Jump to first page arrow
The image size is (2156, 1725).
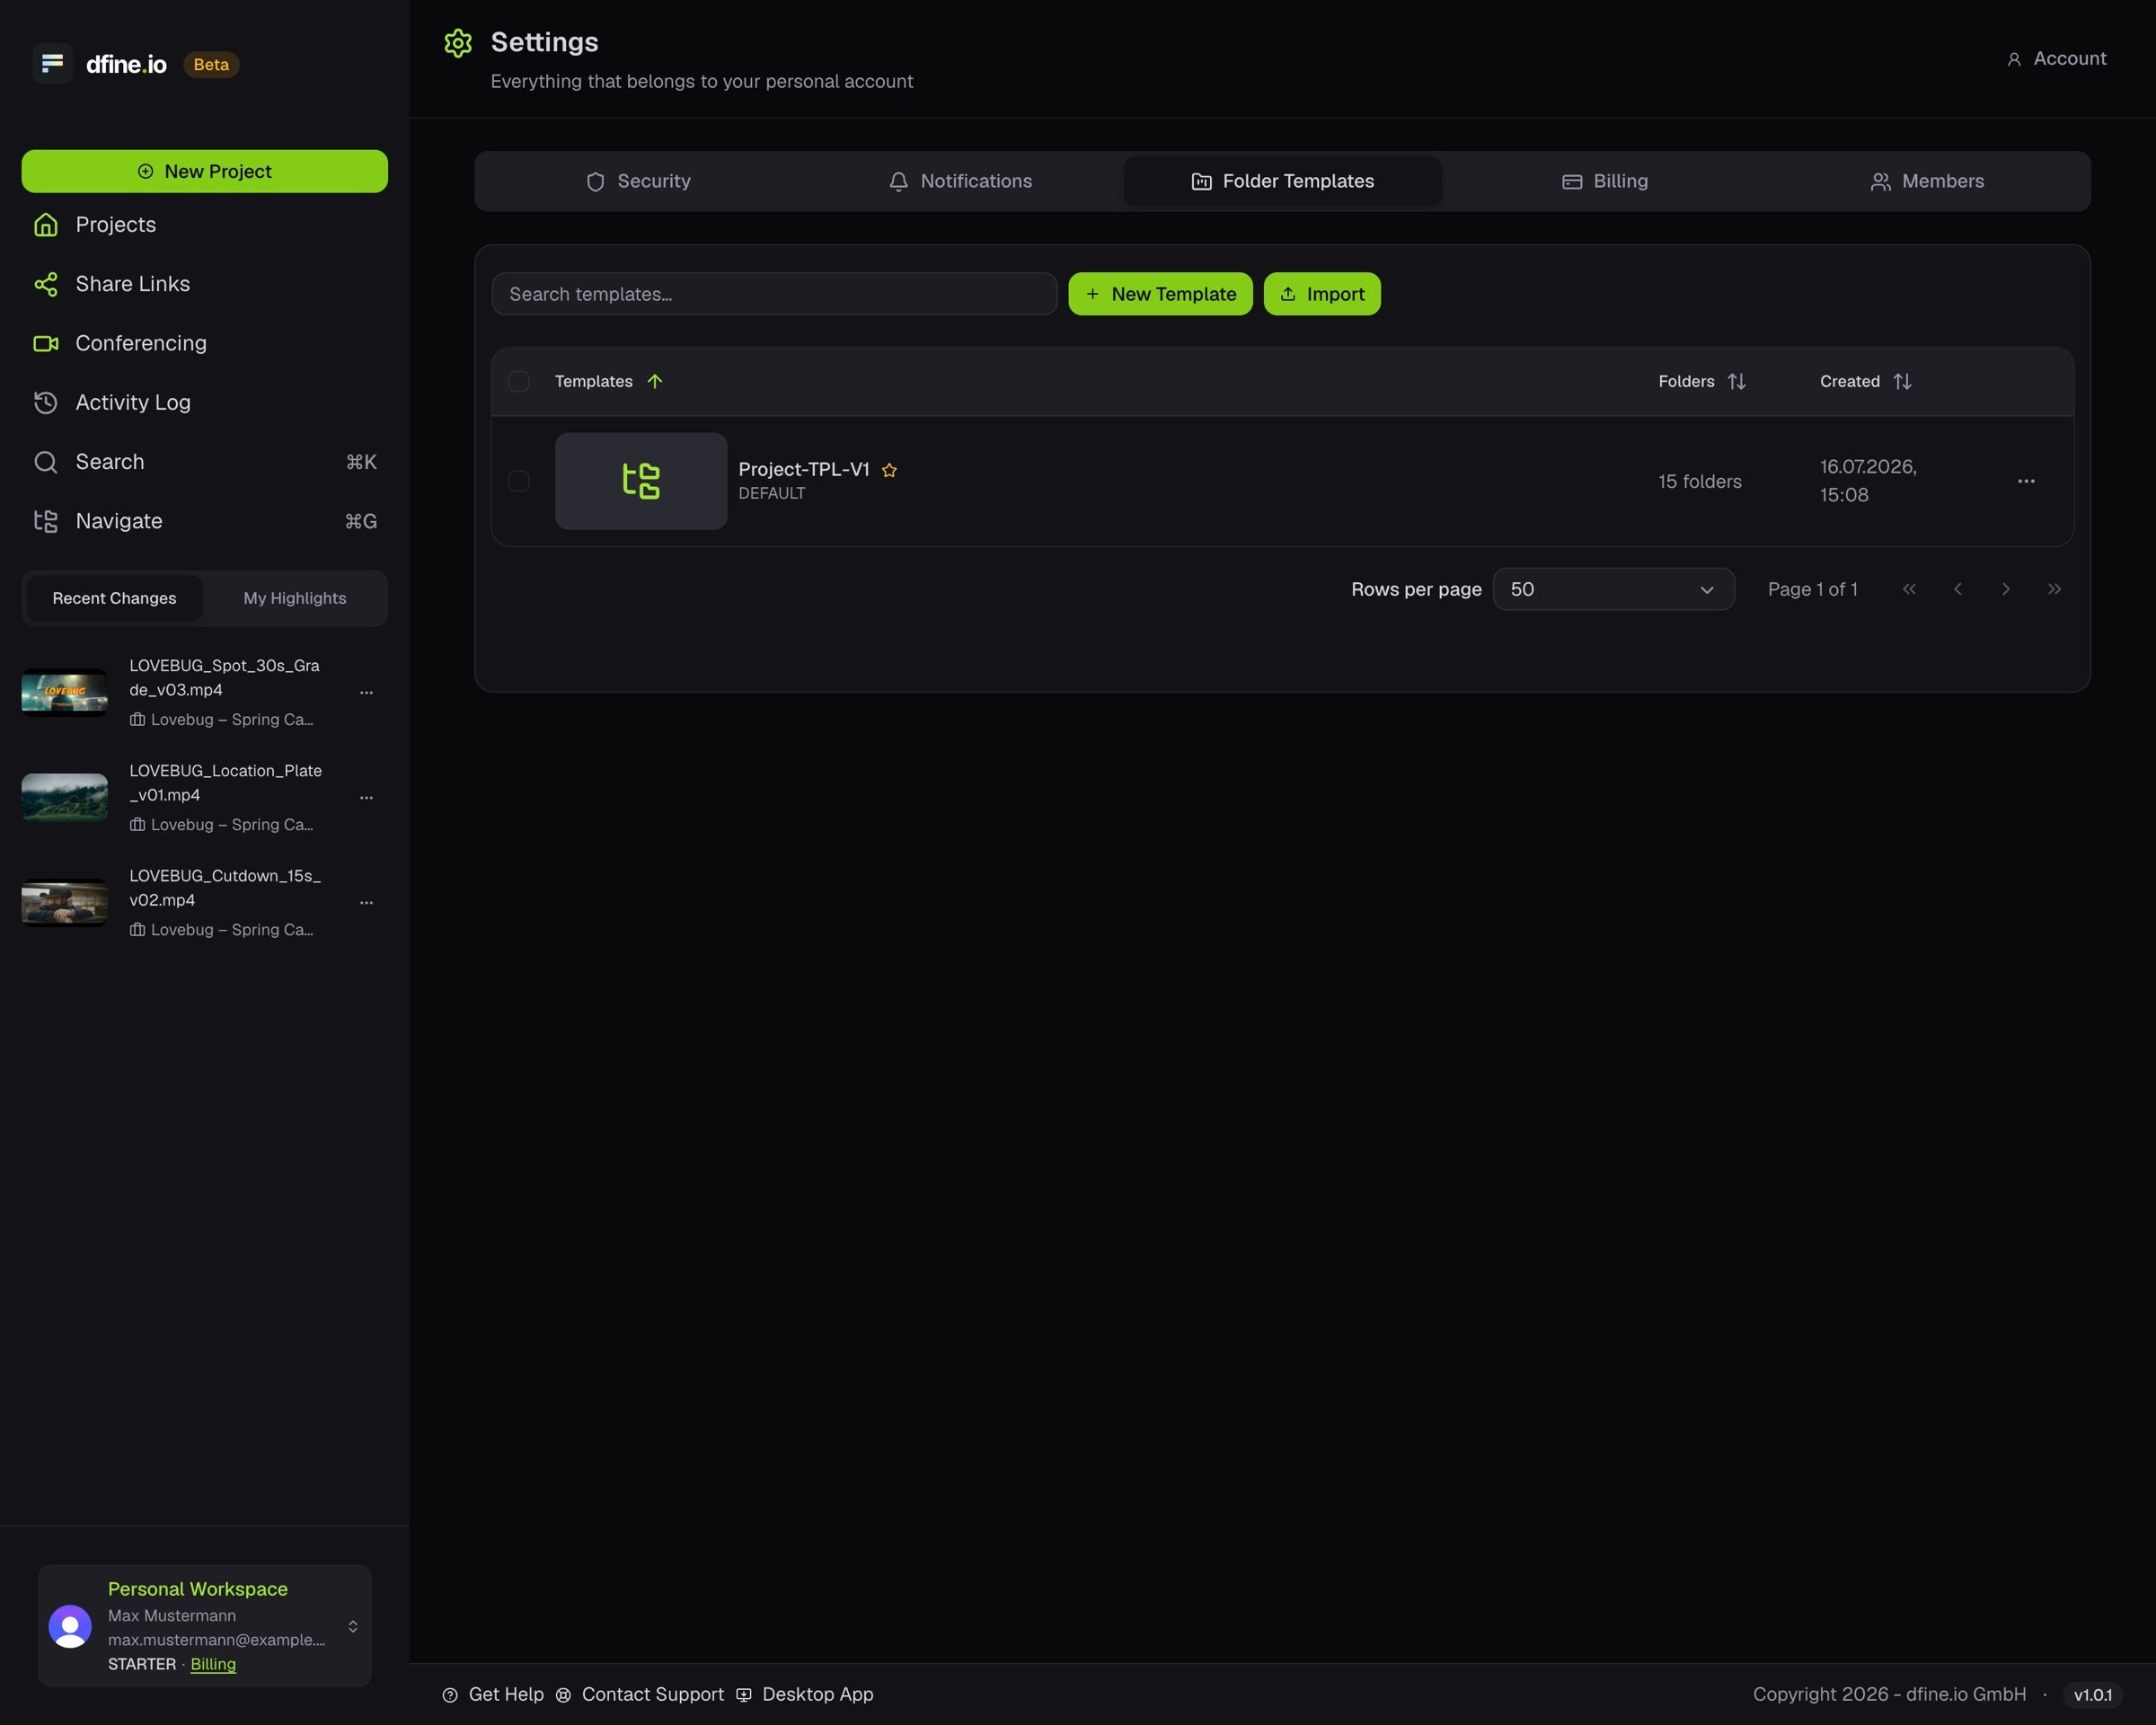(1909, 589)
